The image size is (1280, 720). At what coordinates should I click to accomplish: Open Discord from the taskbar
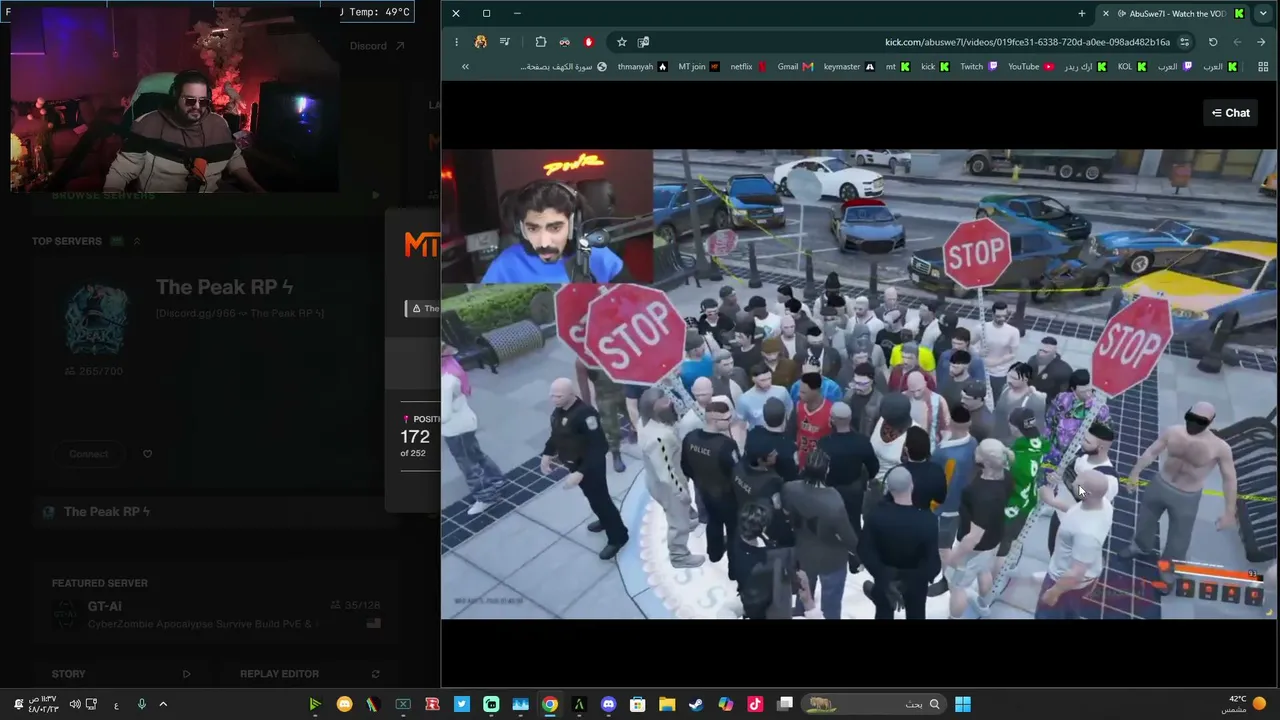point(608,704)
